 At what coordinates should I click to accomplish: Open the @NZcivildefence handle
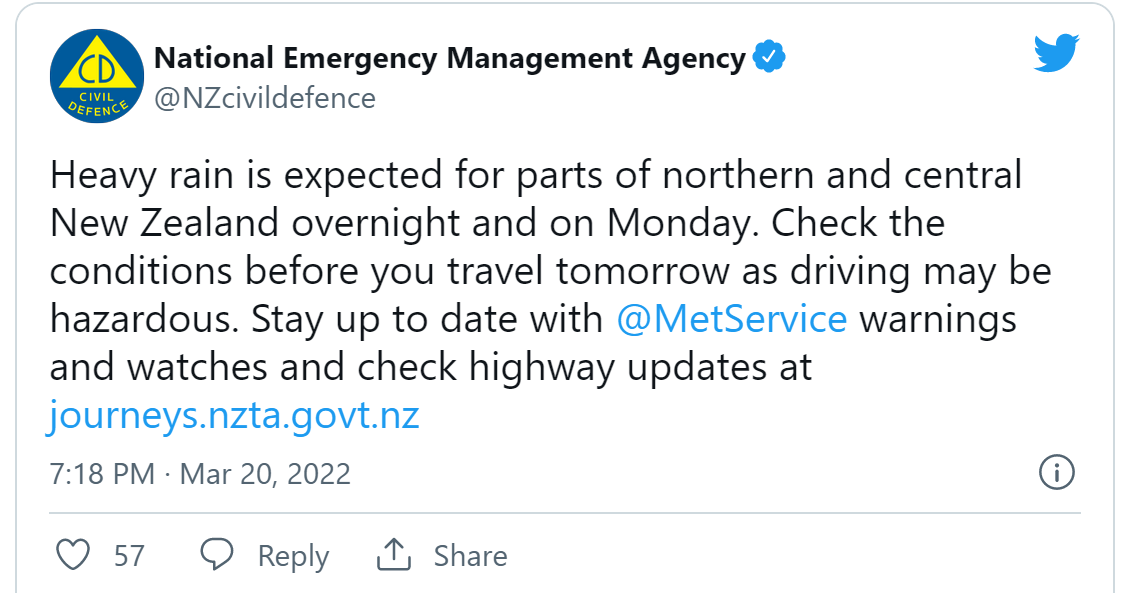pos(264,99)
